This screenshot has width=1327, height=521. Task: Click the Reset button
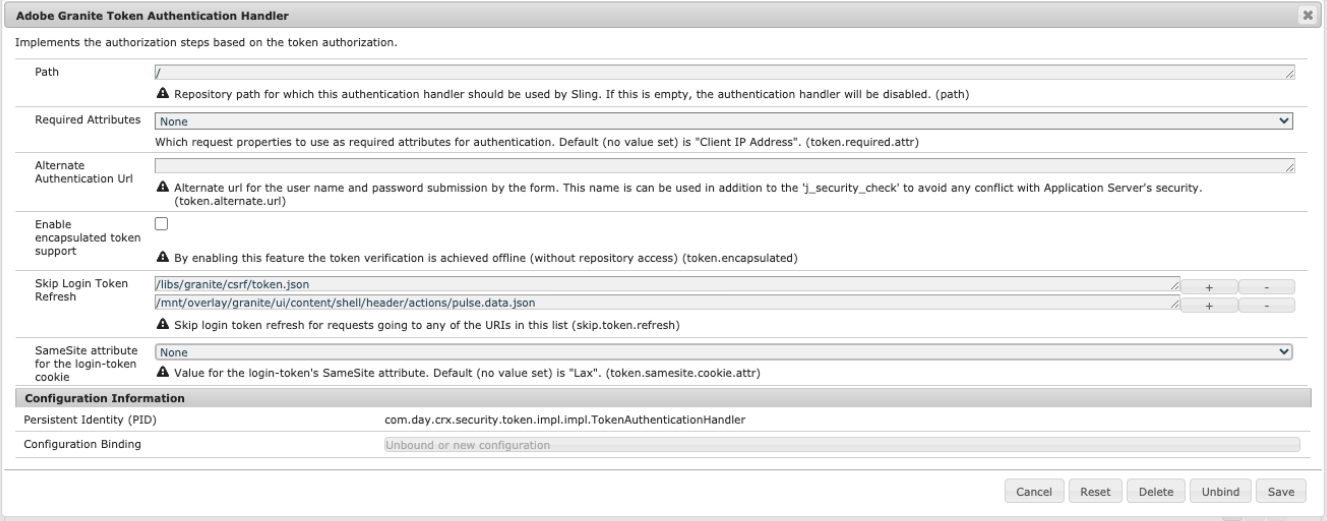coord(1094,491)
